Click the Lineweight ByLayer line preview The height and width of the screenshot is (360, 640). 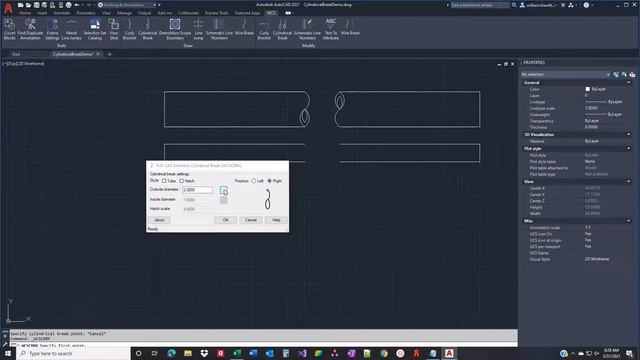point(596,114)
